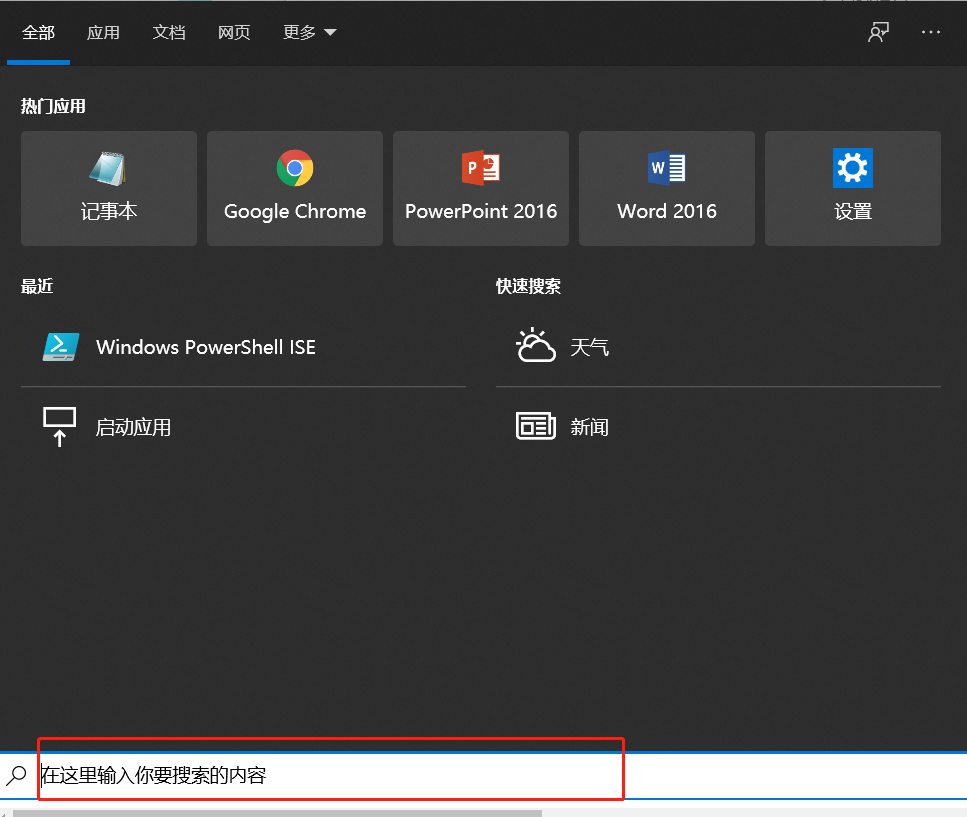Screen dimensions: 967x817
Task: Click the 启动应用 (Startup apps) entry
Action: 133,427
